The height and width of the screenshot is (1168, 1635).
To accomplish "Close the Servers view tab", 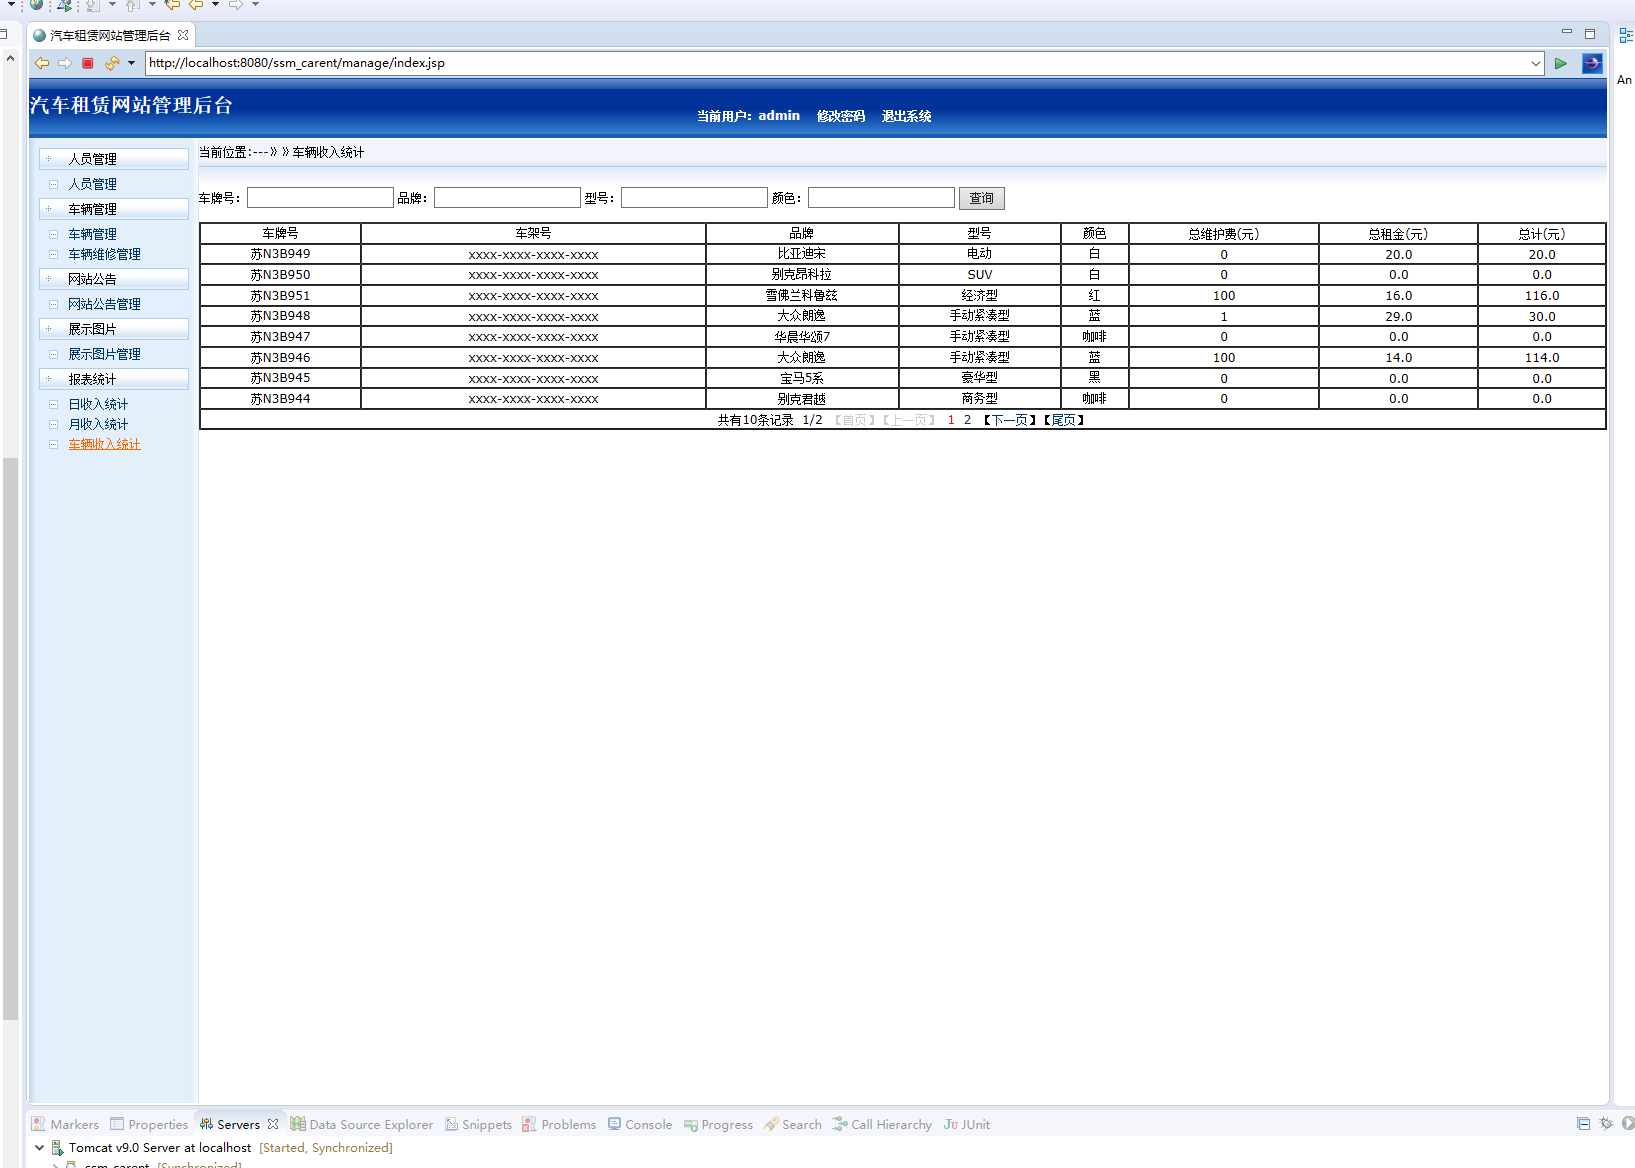I will tap(273, 1124).
